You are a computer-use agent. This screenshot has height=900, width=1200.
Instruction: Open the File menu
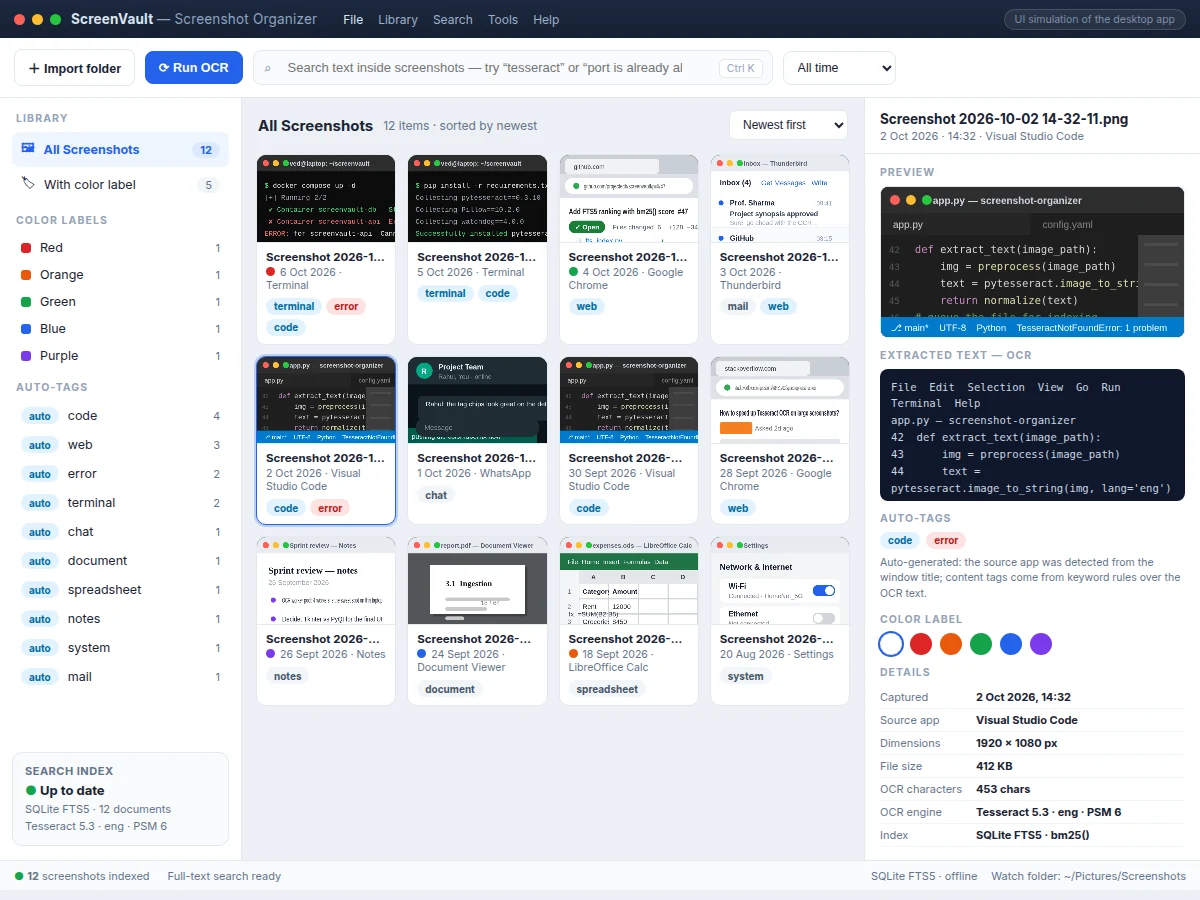click(353, 19)
